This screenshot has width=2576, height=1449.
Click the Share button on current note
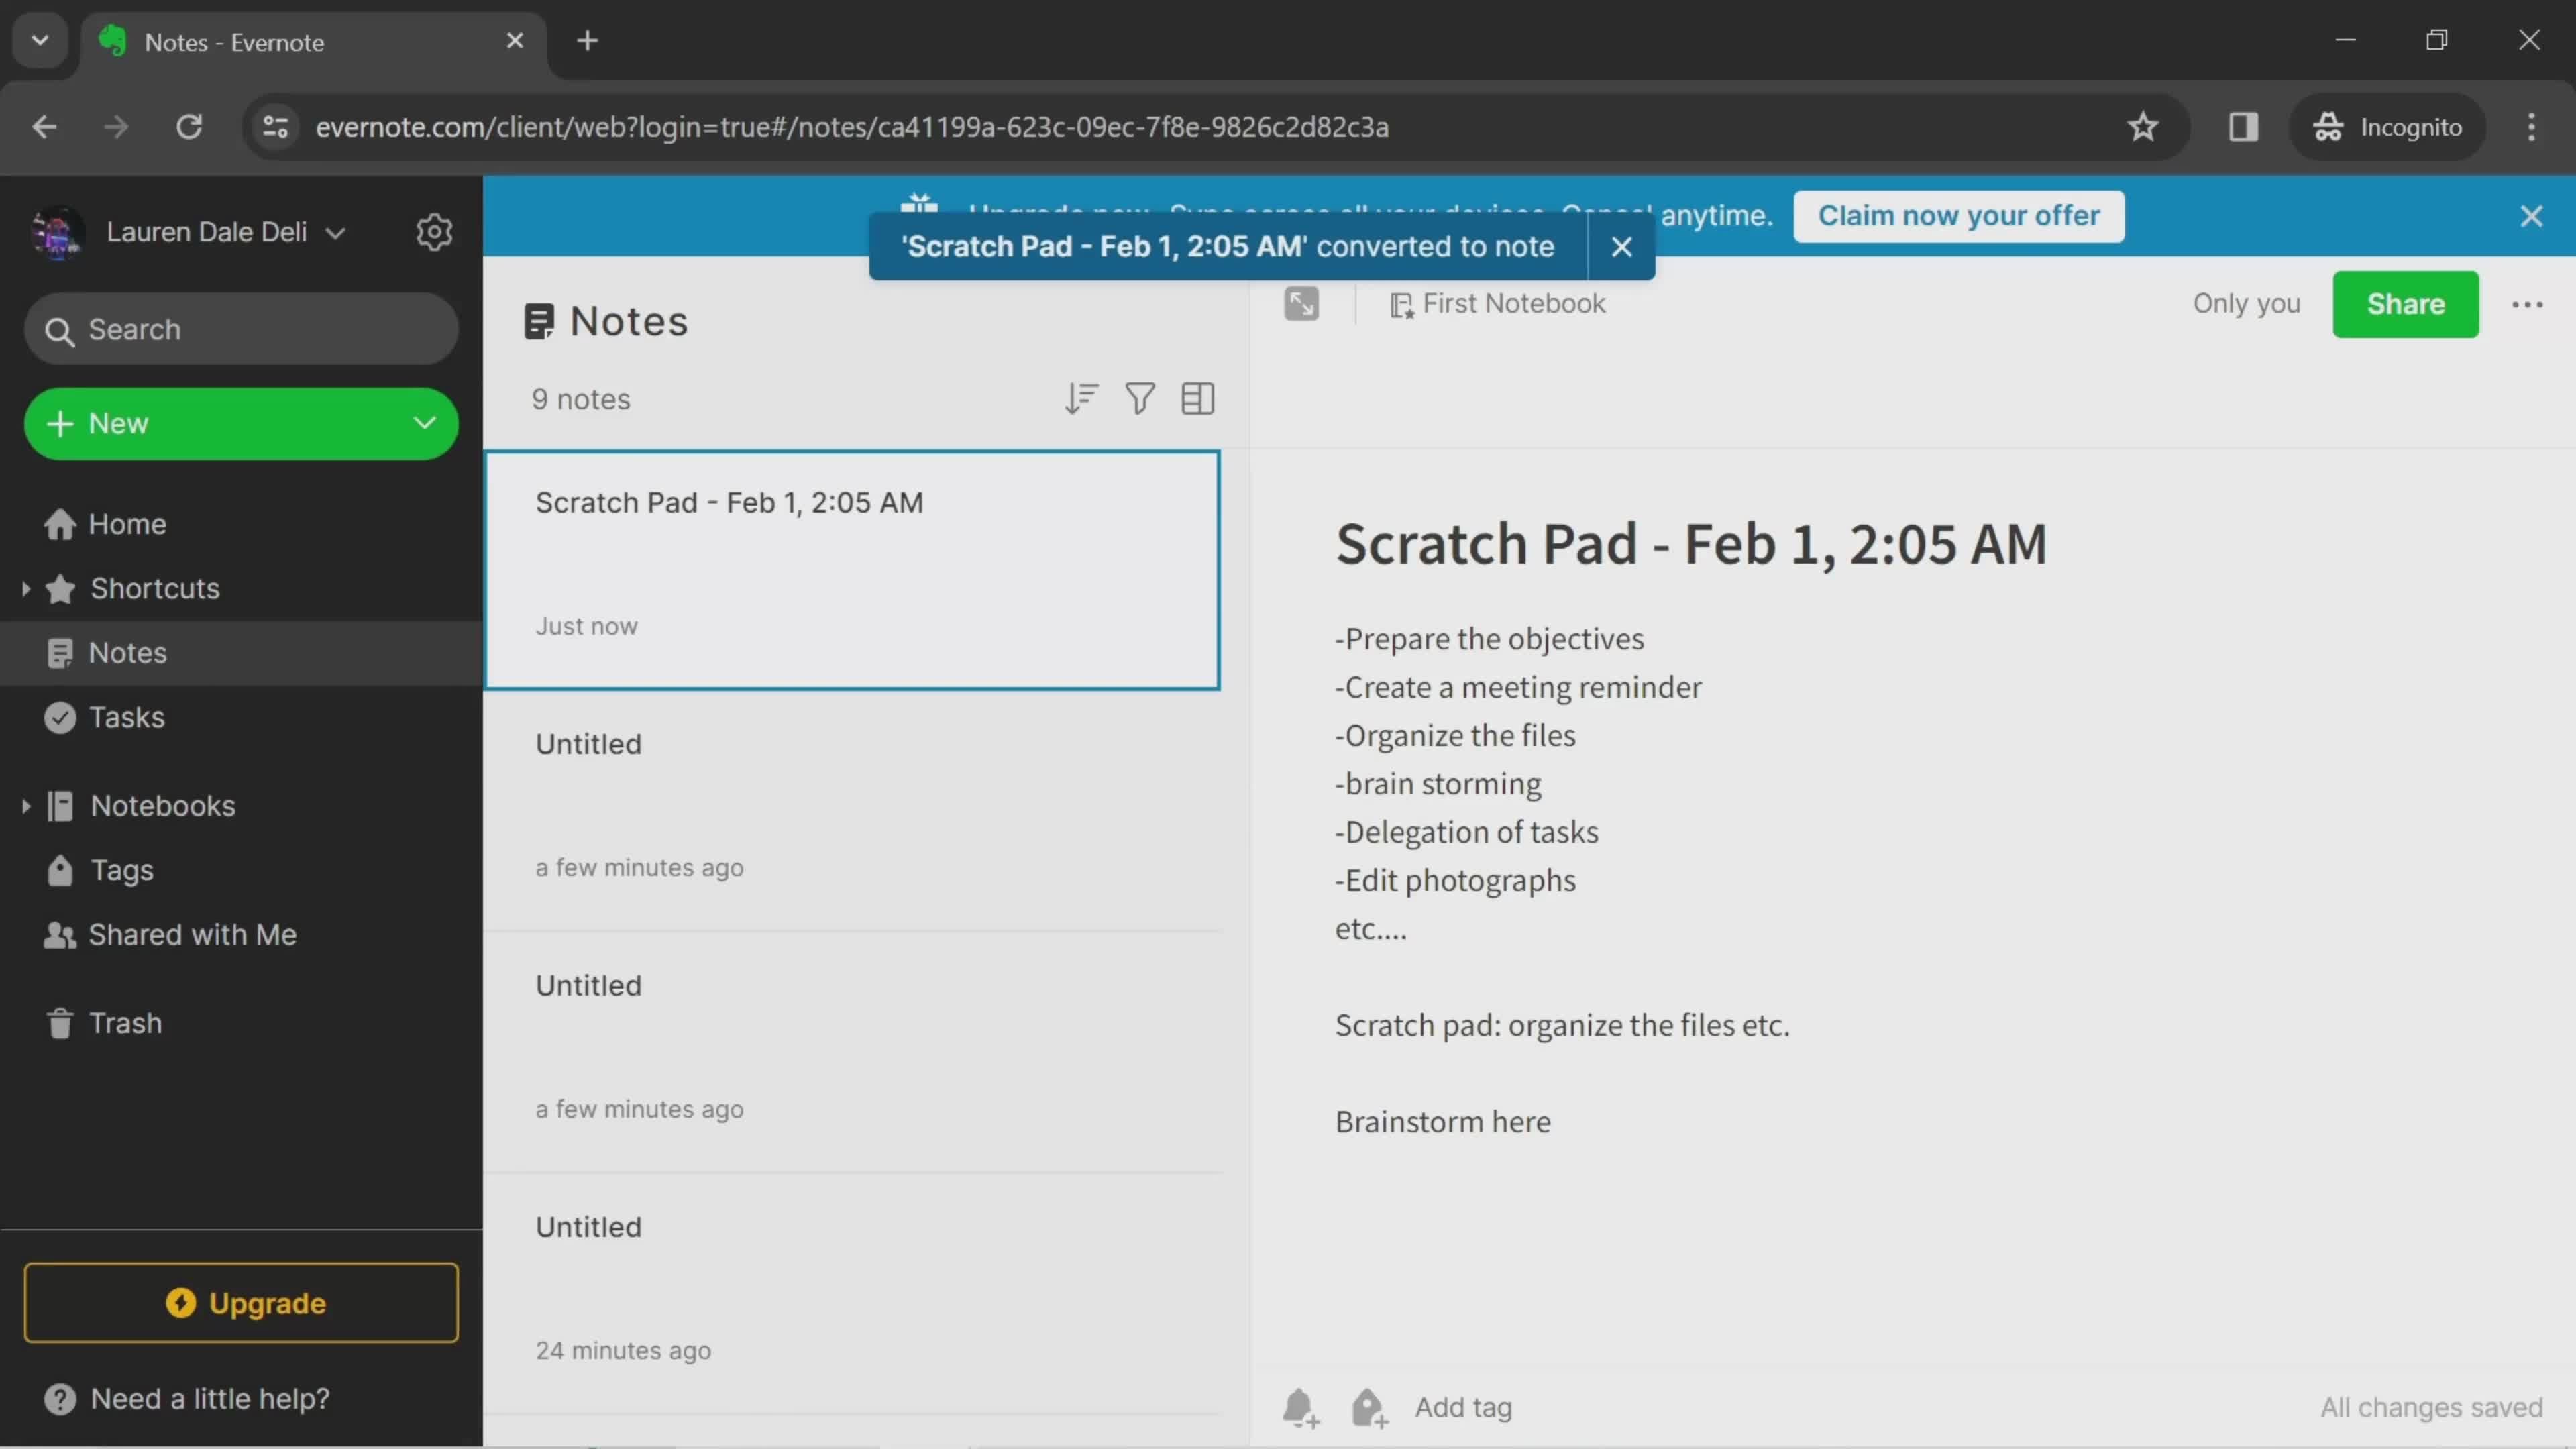[x=2404, y=303]
